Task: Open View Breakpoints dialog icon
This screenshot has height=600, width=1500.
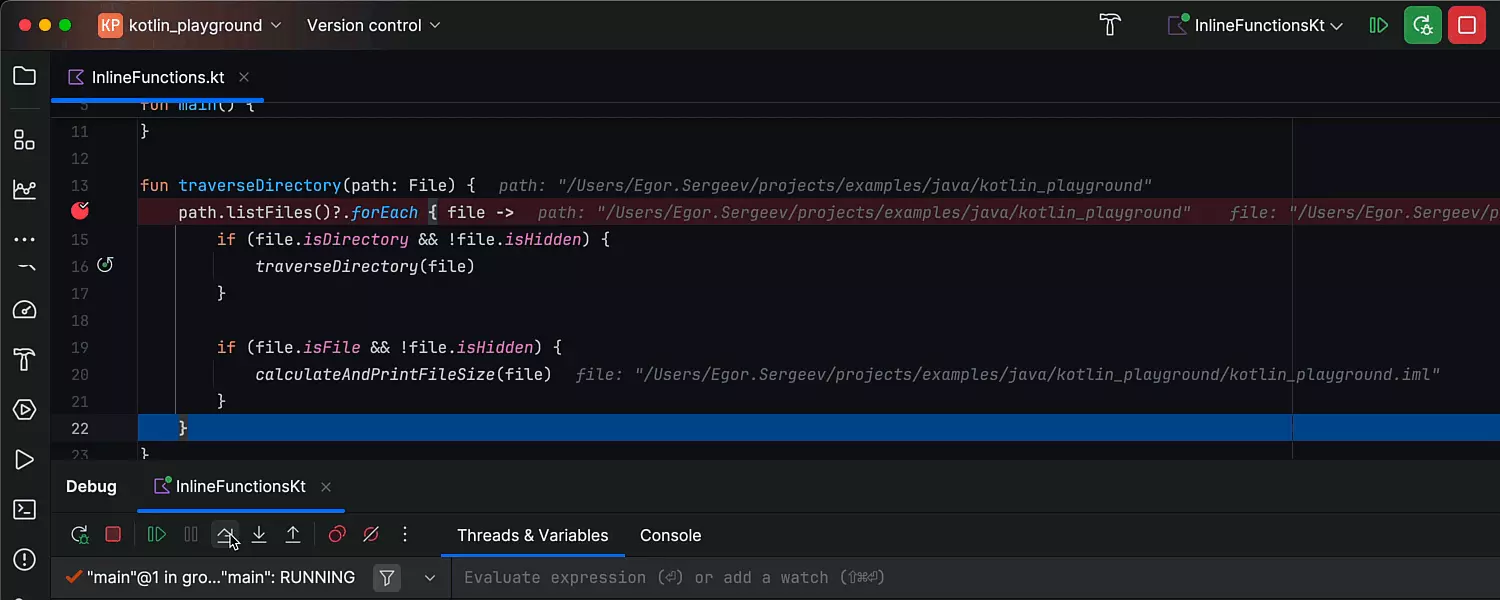Action: [x=337, y=535]
